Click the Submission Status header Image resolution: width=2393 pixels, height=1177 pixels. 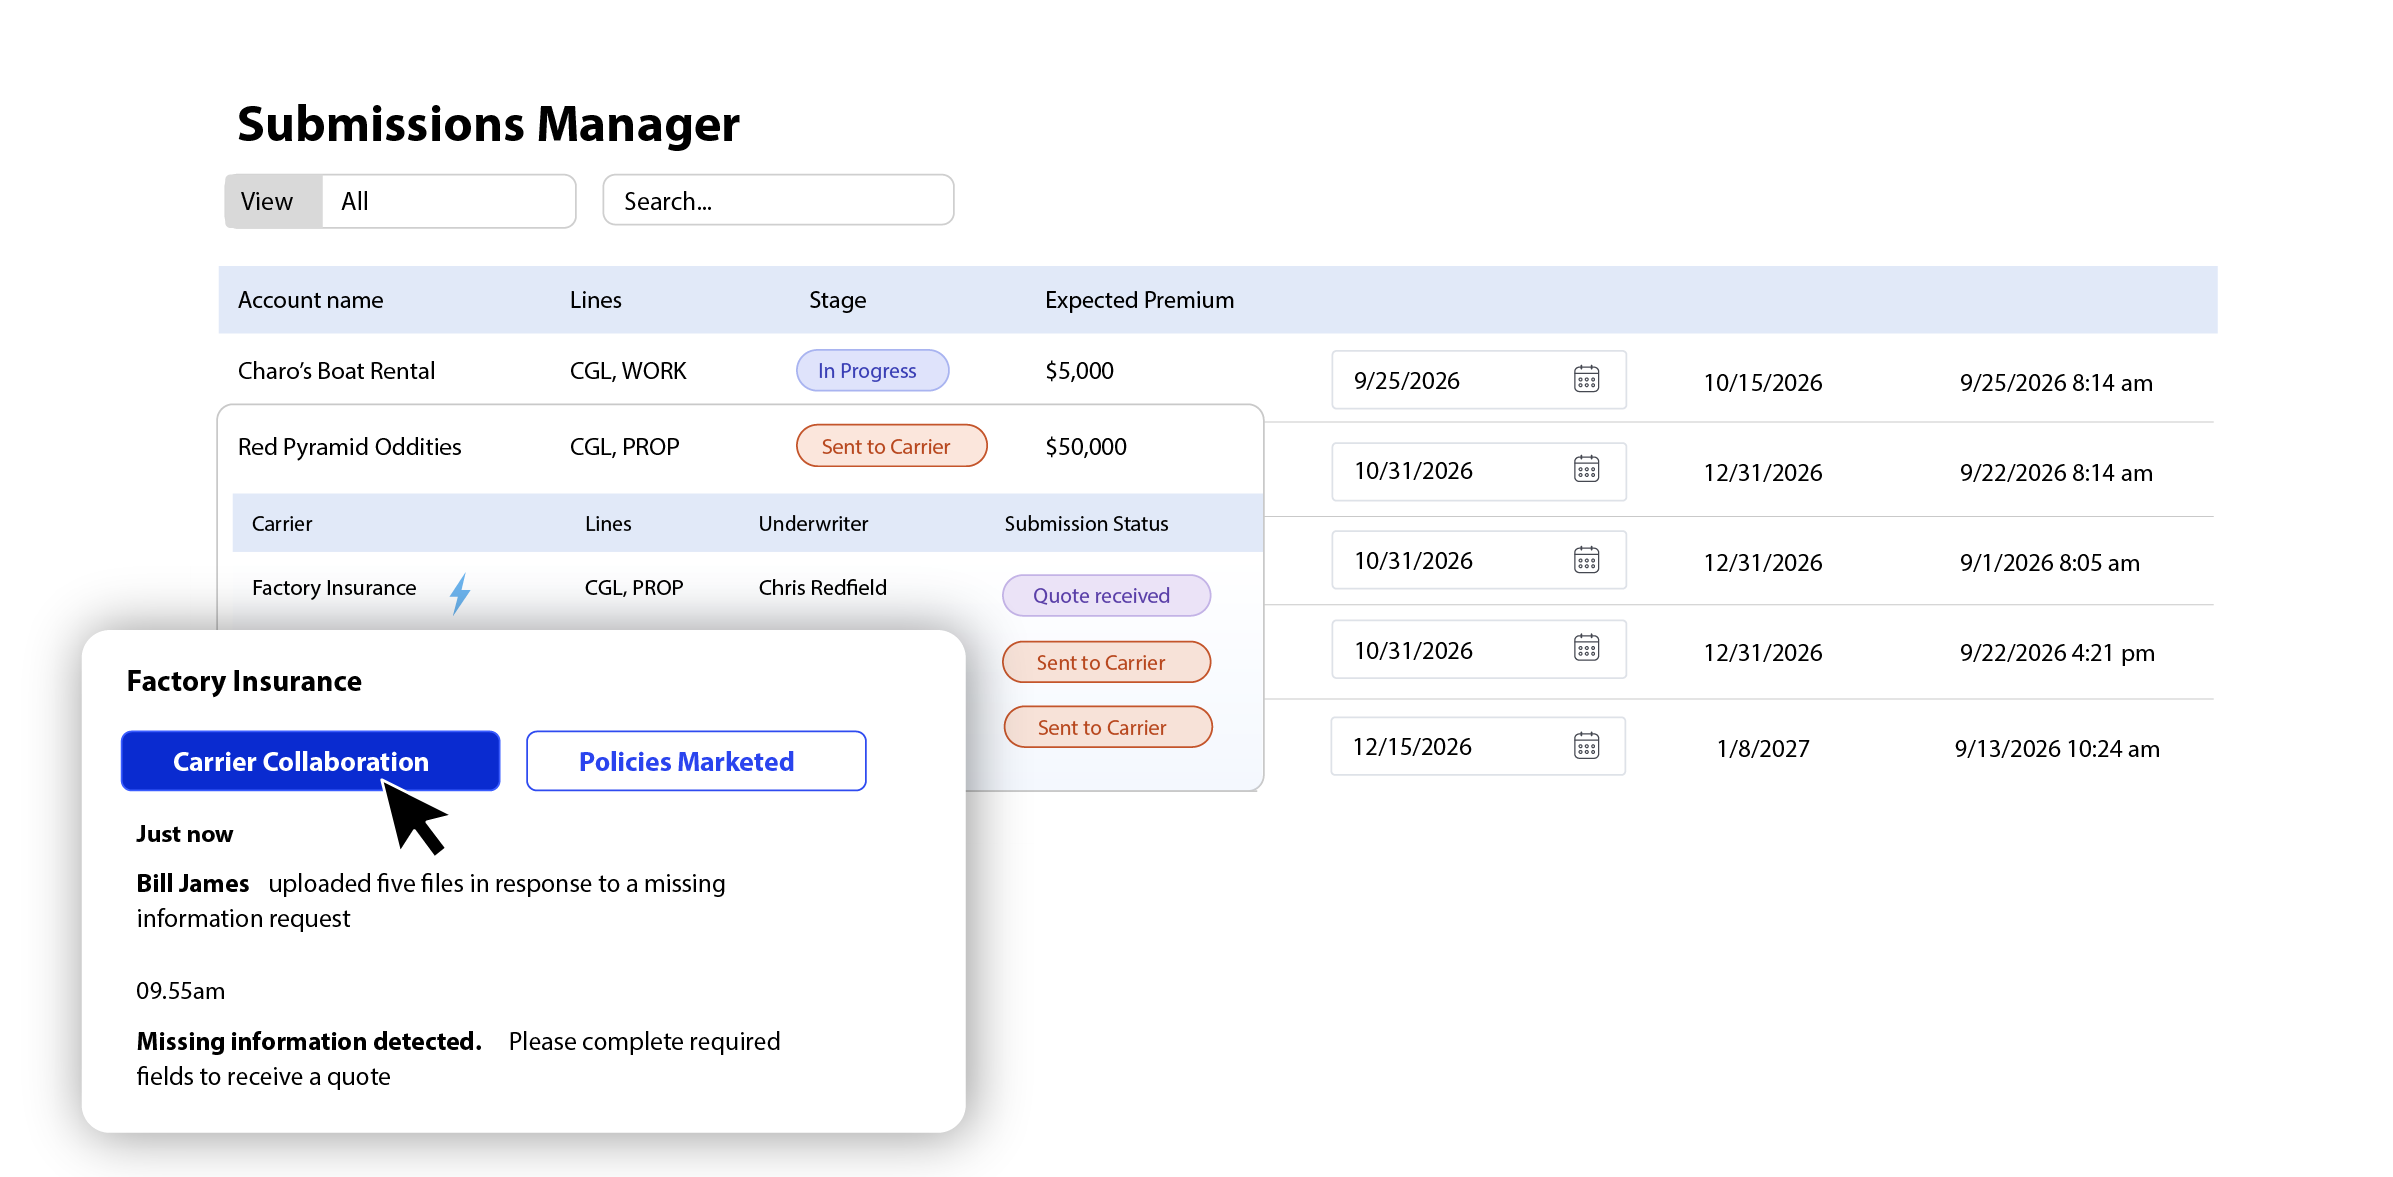click(1086, 524)
